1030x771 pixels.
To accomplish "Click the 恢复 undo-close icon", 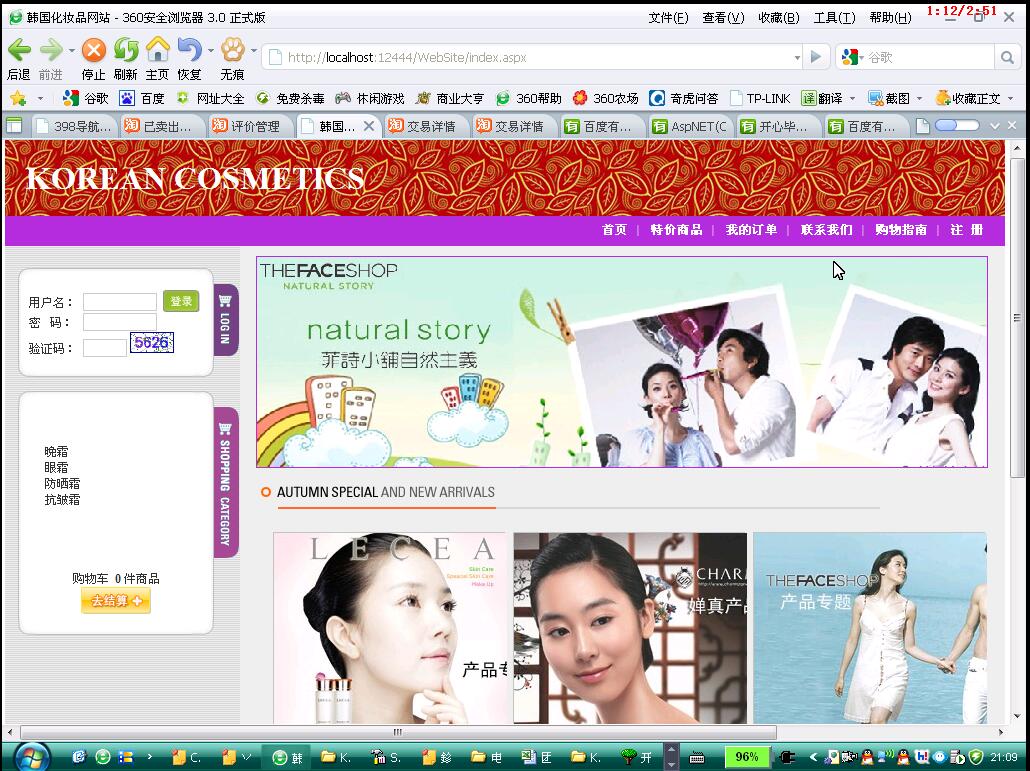I will (190, 50).
